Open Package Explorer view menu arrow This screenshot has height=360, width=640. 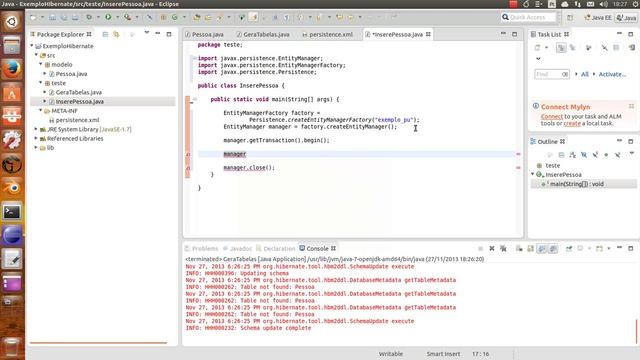point(147,33)
